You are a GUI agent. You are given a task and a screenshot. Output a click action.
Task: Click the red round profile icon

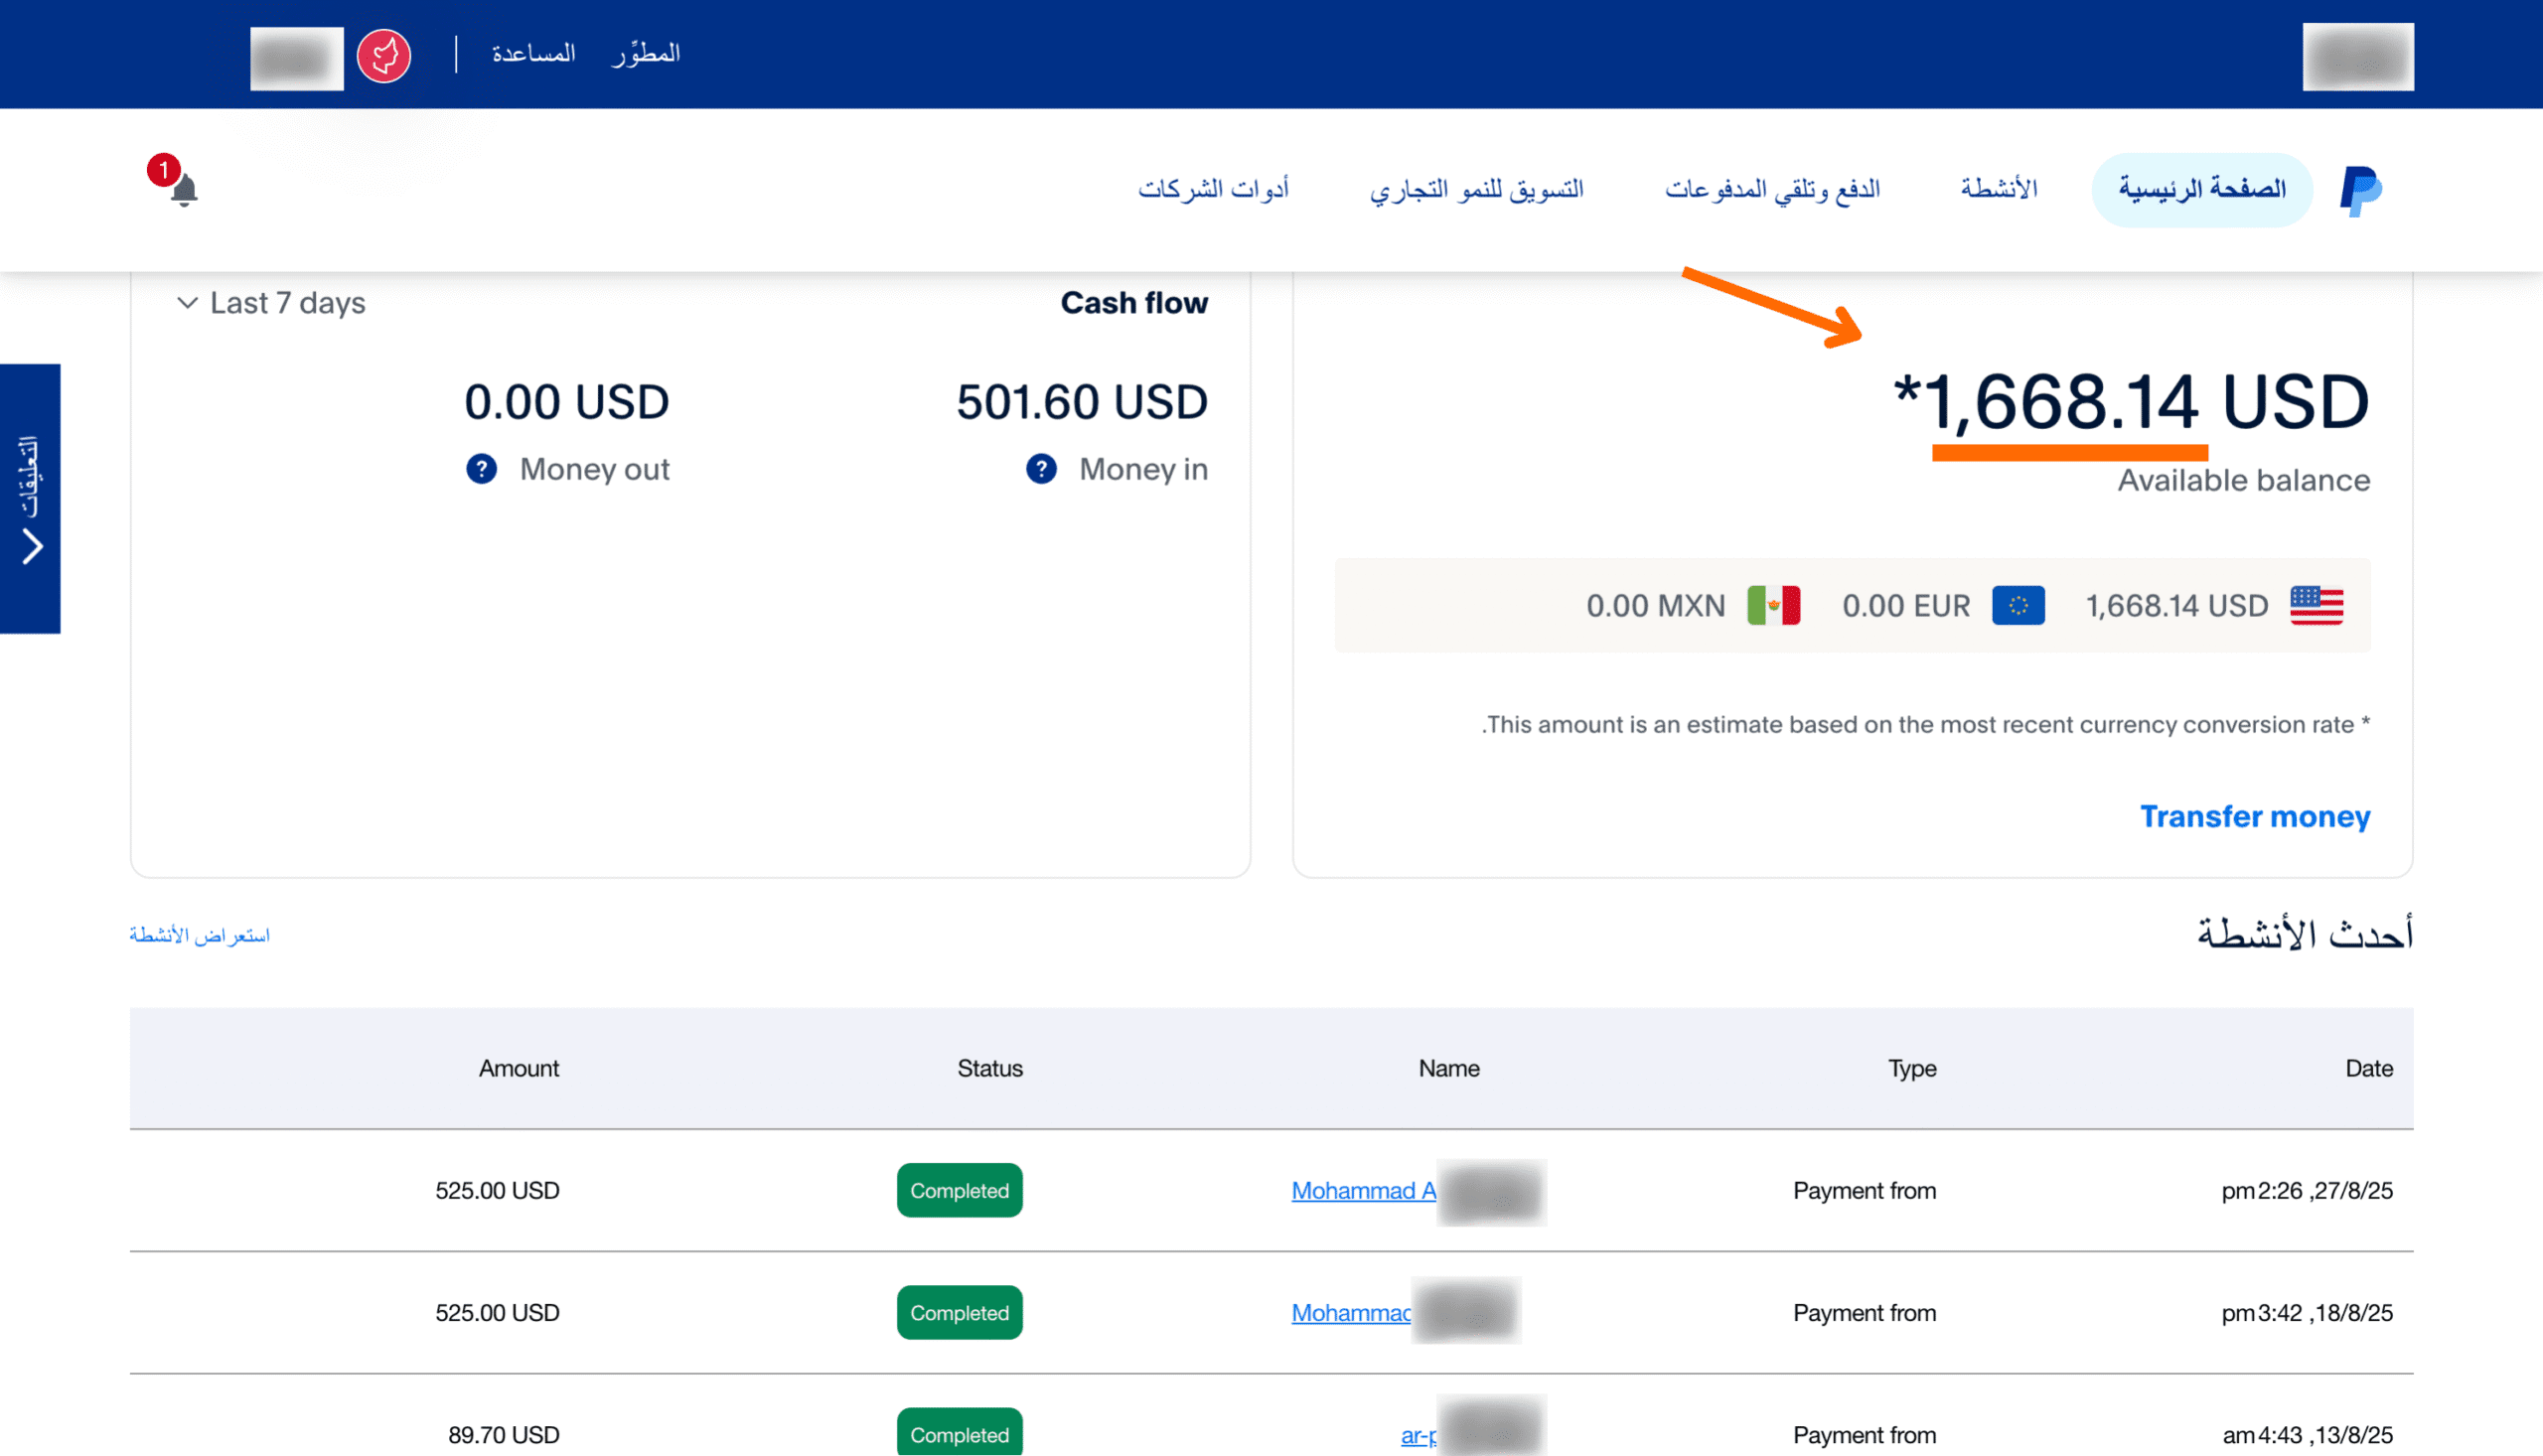[x=384, y=56]
